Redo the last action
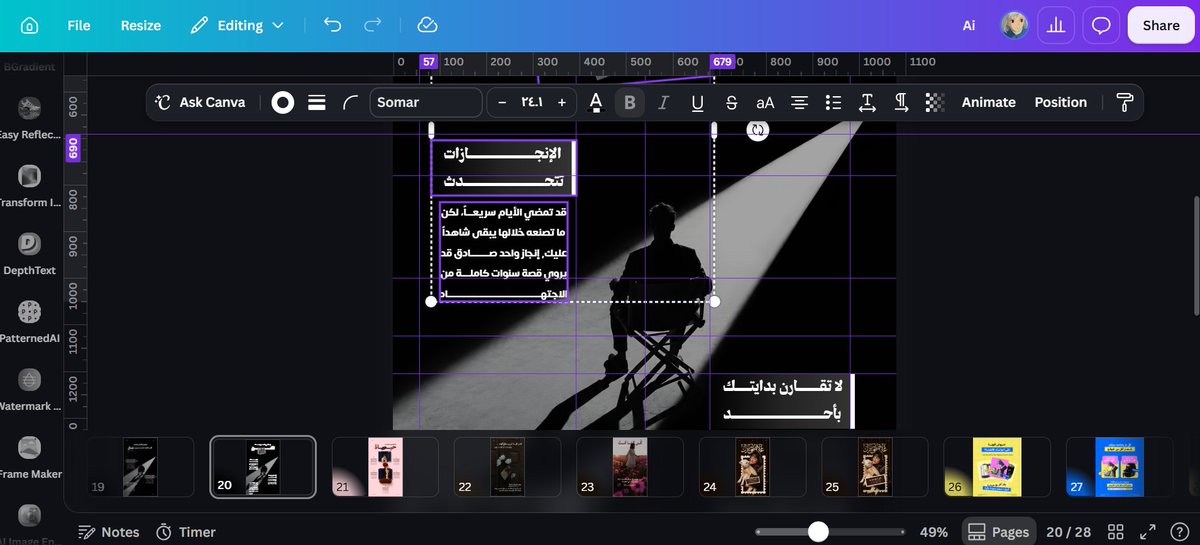This screenshot has width=1200, height=545. coord(373,26)
